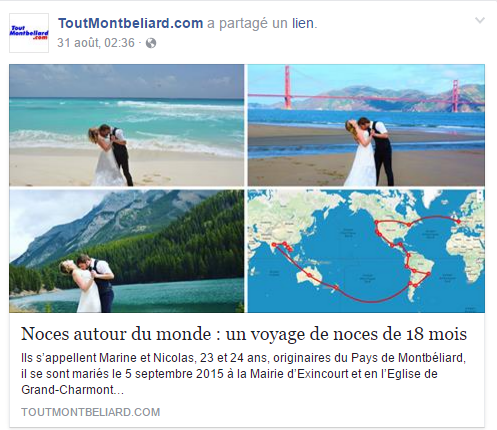Screen dimensions: 497x430
Task: Open 'Noces autour du monde' article headline
Action: [244, 334]
